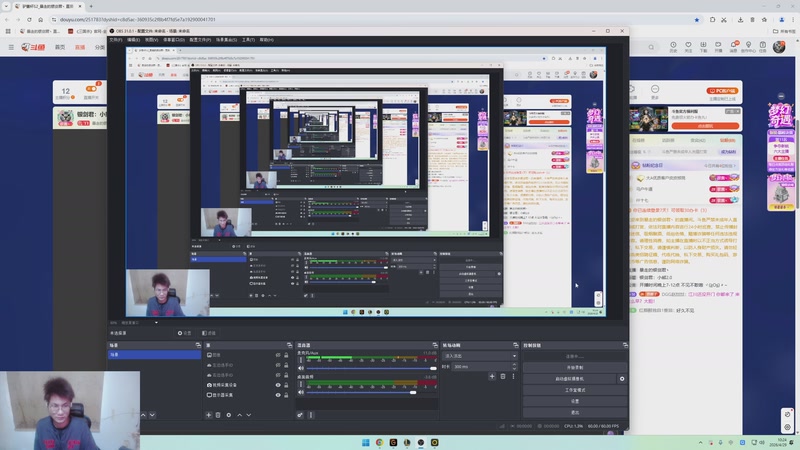Increase transition duration with up arrow
This screenshot has height=450, width=800.
(x=514, y=364)
